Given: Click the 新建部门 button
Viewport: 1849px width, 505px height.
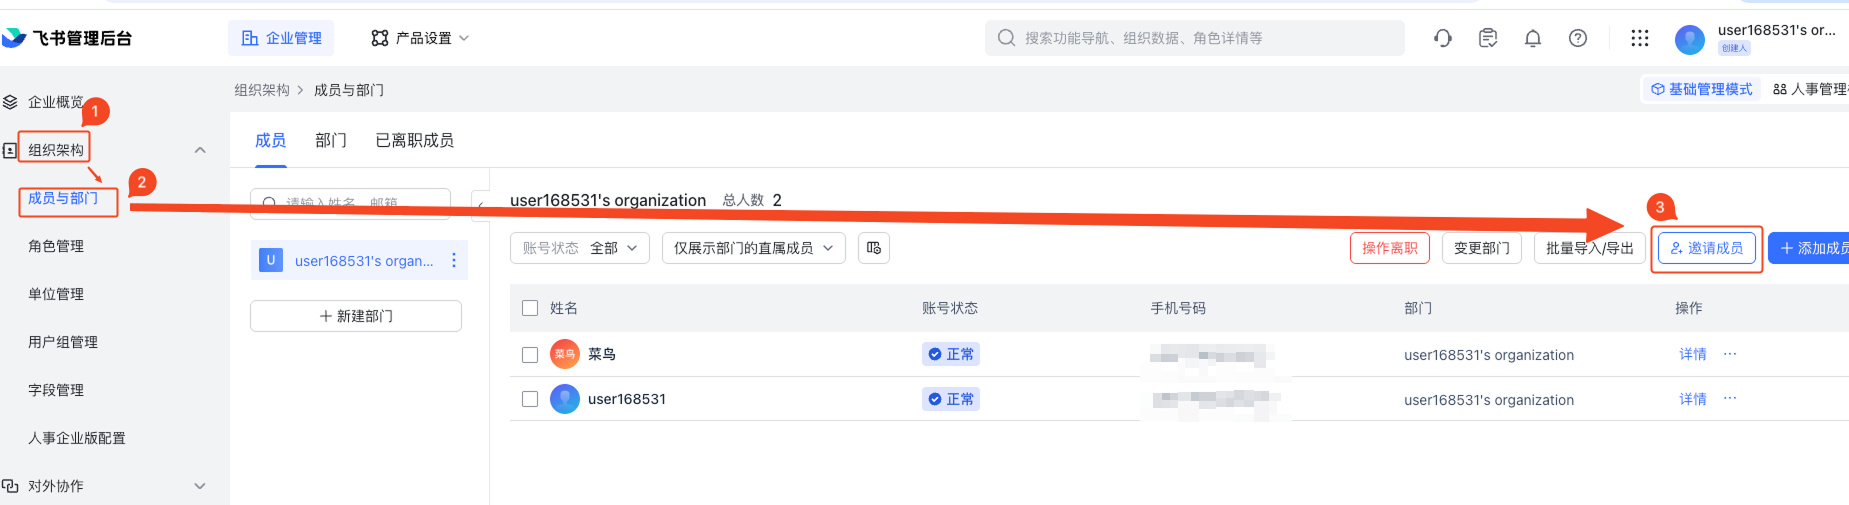Looking at the screenshot, I should (x=355, y=316).
